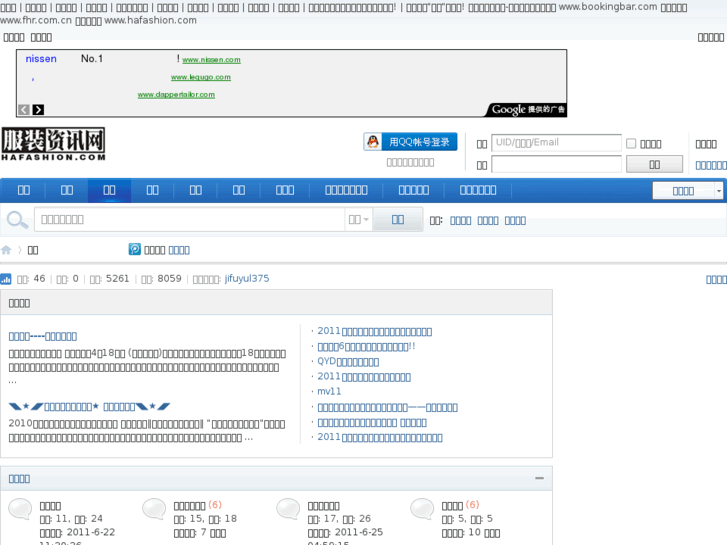The image size is (727, 545).
Task: Open forum bubble icon with counts 15, 18
Action: [x=154, y=509]
